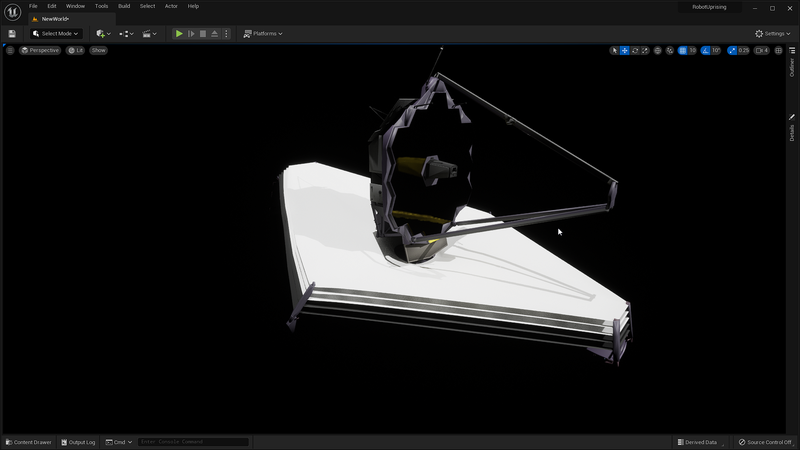Open the File menu
Viewport: 800px width, 450px height.
tap(33, 6)
